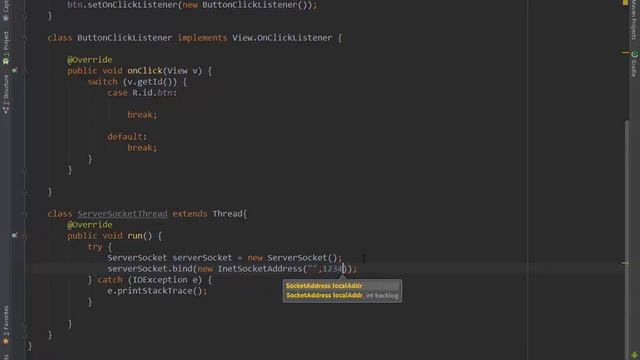Click the serverSocket variable declaration name
Image resolution: width=640 pixels, height=360 pixels.
(x=202, y=258)
